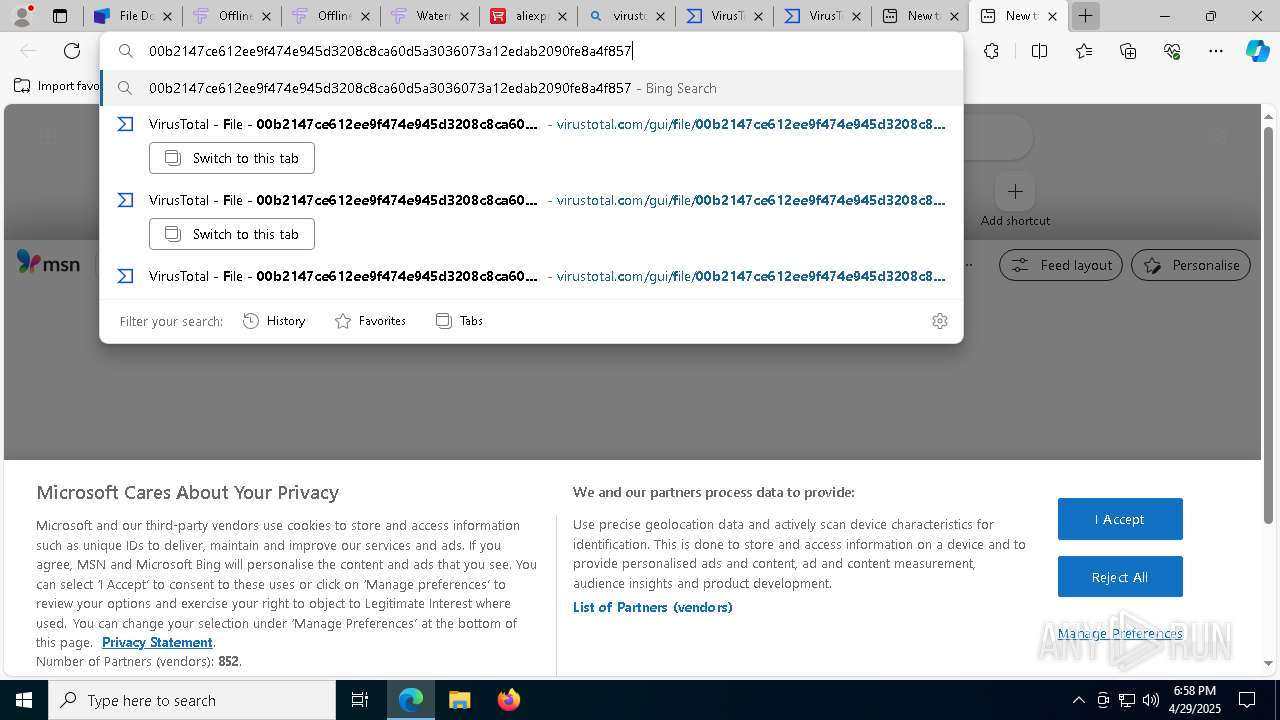Image resolution: width=1280 pixels, height=720 pixels.
Task: Accept the cookies with I Accept
Action: (x=1120, y=519)
